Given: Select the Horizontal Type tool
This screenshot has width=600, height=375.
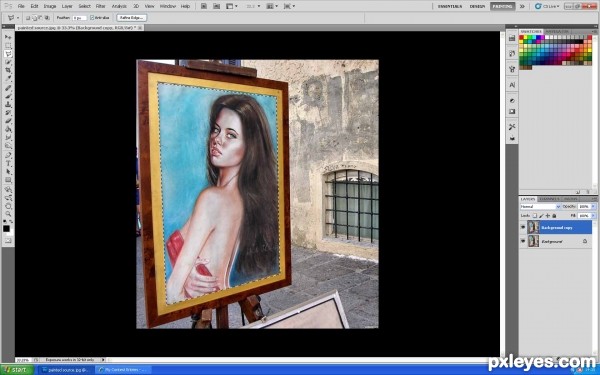Looking at the screenshot, I should [8, 164].
